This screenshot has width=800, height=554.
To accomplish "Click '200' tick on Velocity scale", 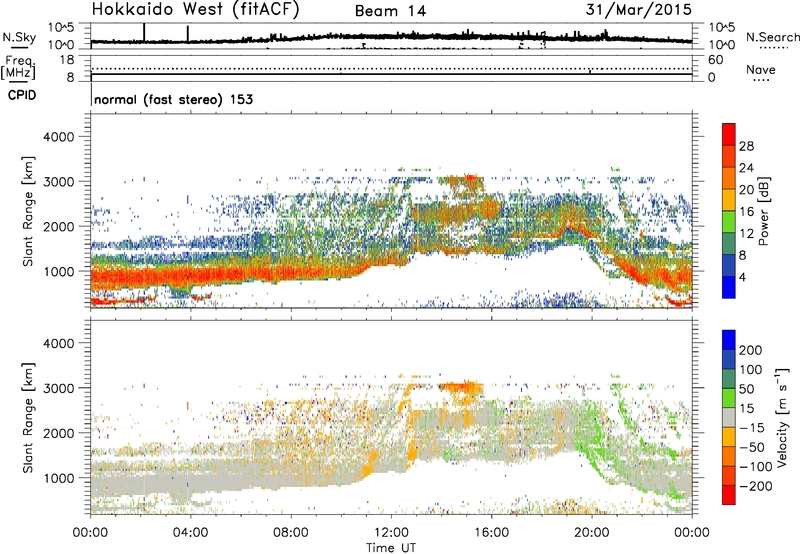I will pos(751,350).
